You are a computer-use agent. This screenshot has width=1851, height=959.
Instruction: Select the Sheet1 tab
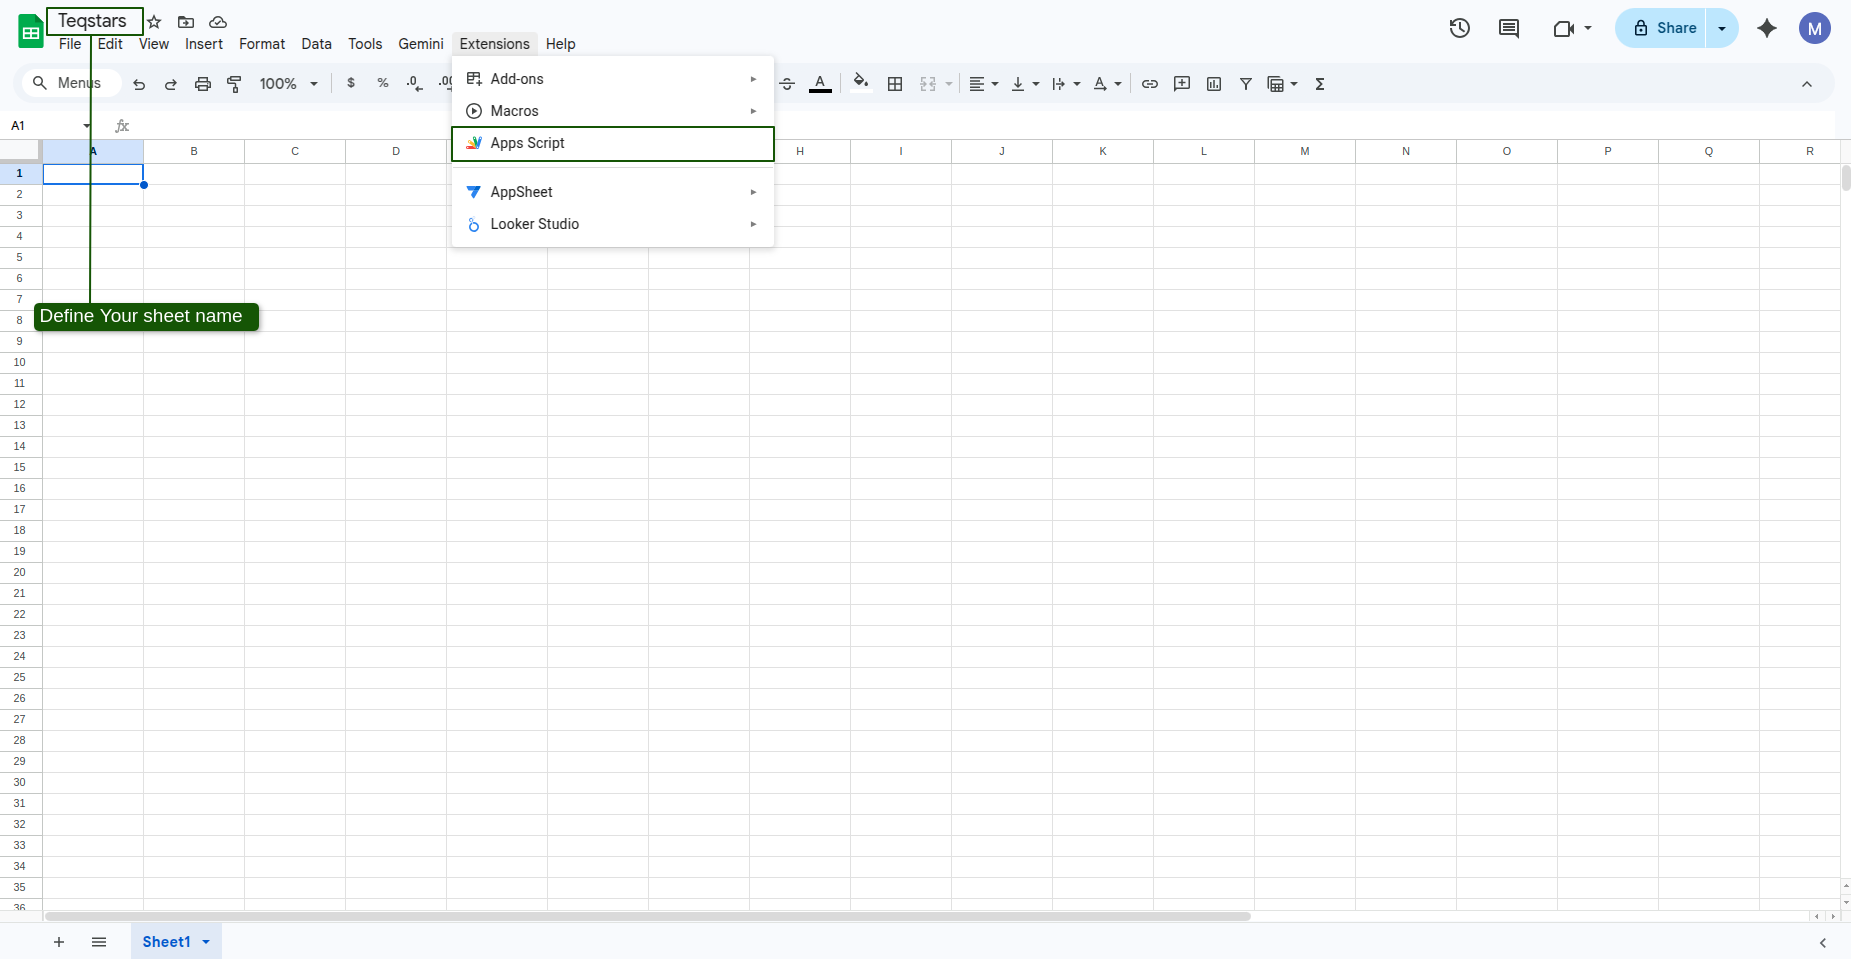[x=176, y=942]
